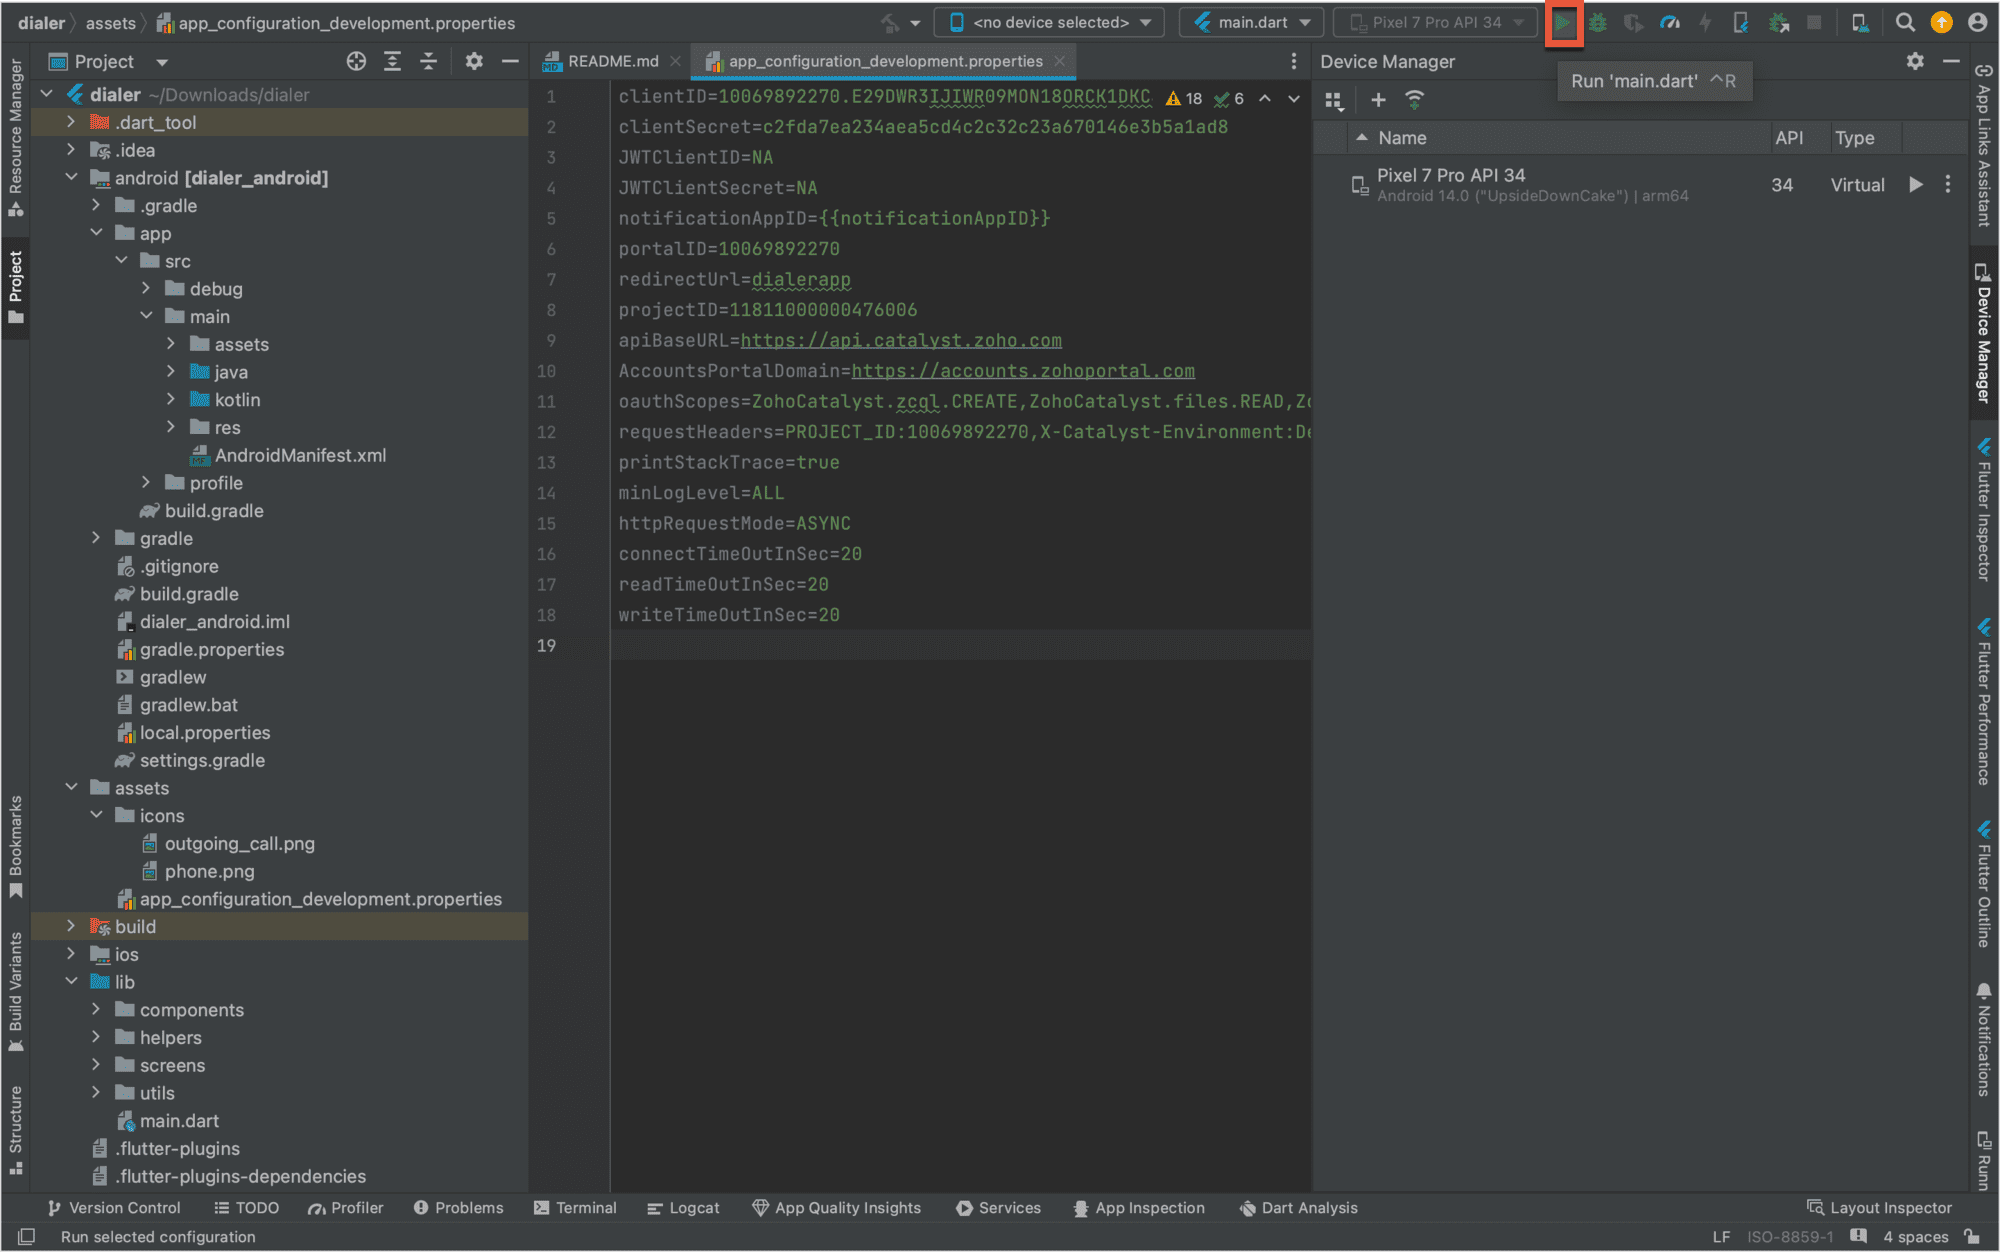This screenshot has height=1252, width=2000.
Task: Open the Device Manager toolbar icon
Action: pyautogui.click(x=1860, y=22)
